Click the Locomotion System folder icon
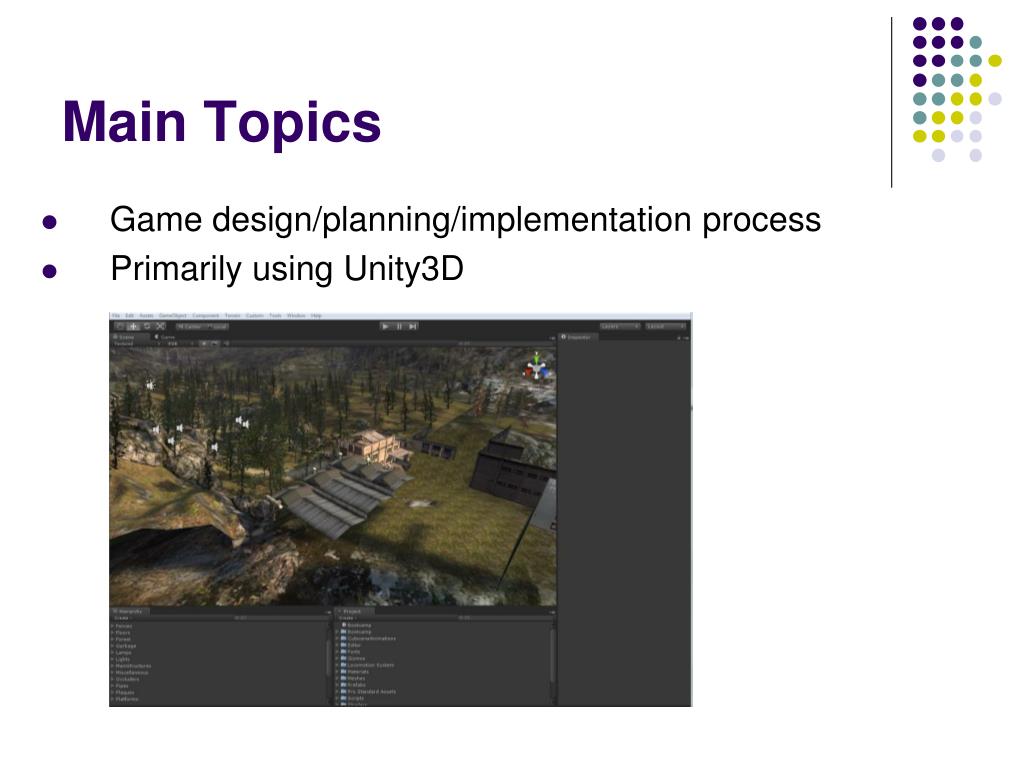The width and height of the screenshot is (1024, 768). [x=344, y=665]
